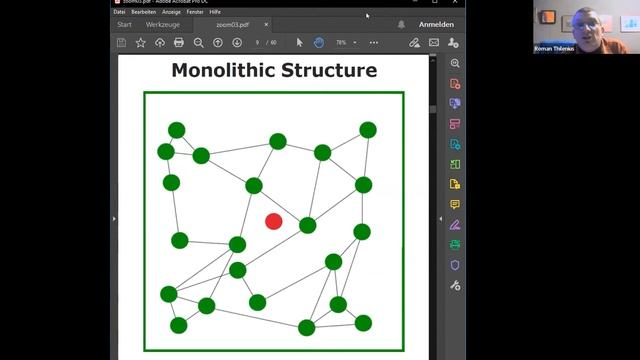This screenshot has width=640, height=360.
Task: Open the yellow Comment speech bubble tool
Action: 455,204
